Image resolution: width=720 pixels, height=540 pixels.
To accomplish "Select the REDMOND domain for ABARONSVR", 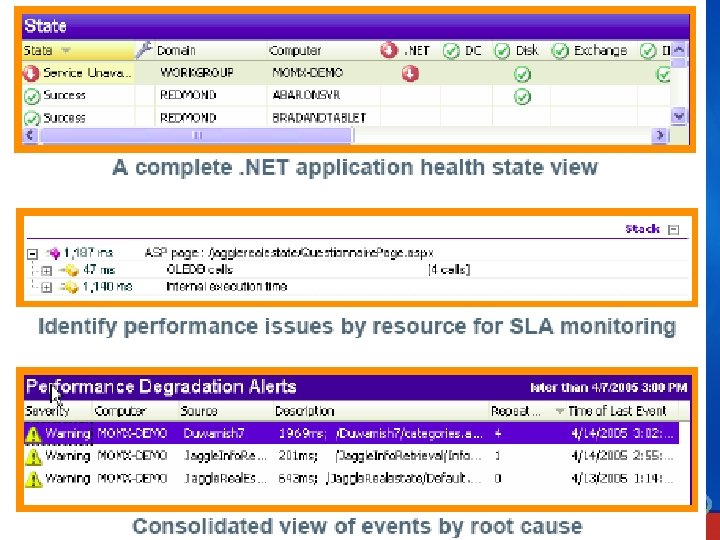I will point(188,95).
